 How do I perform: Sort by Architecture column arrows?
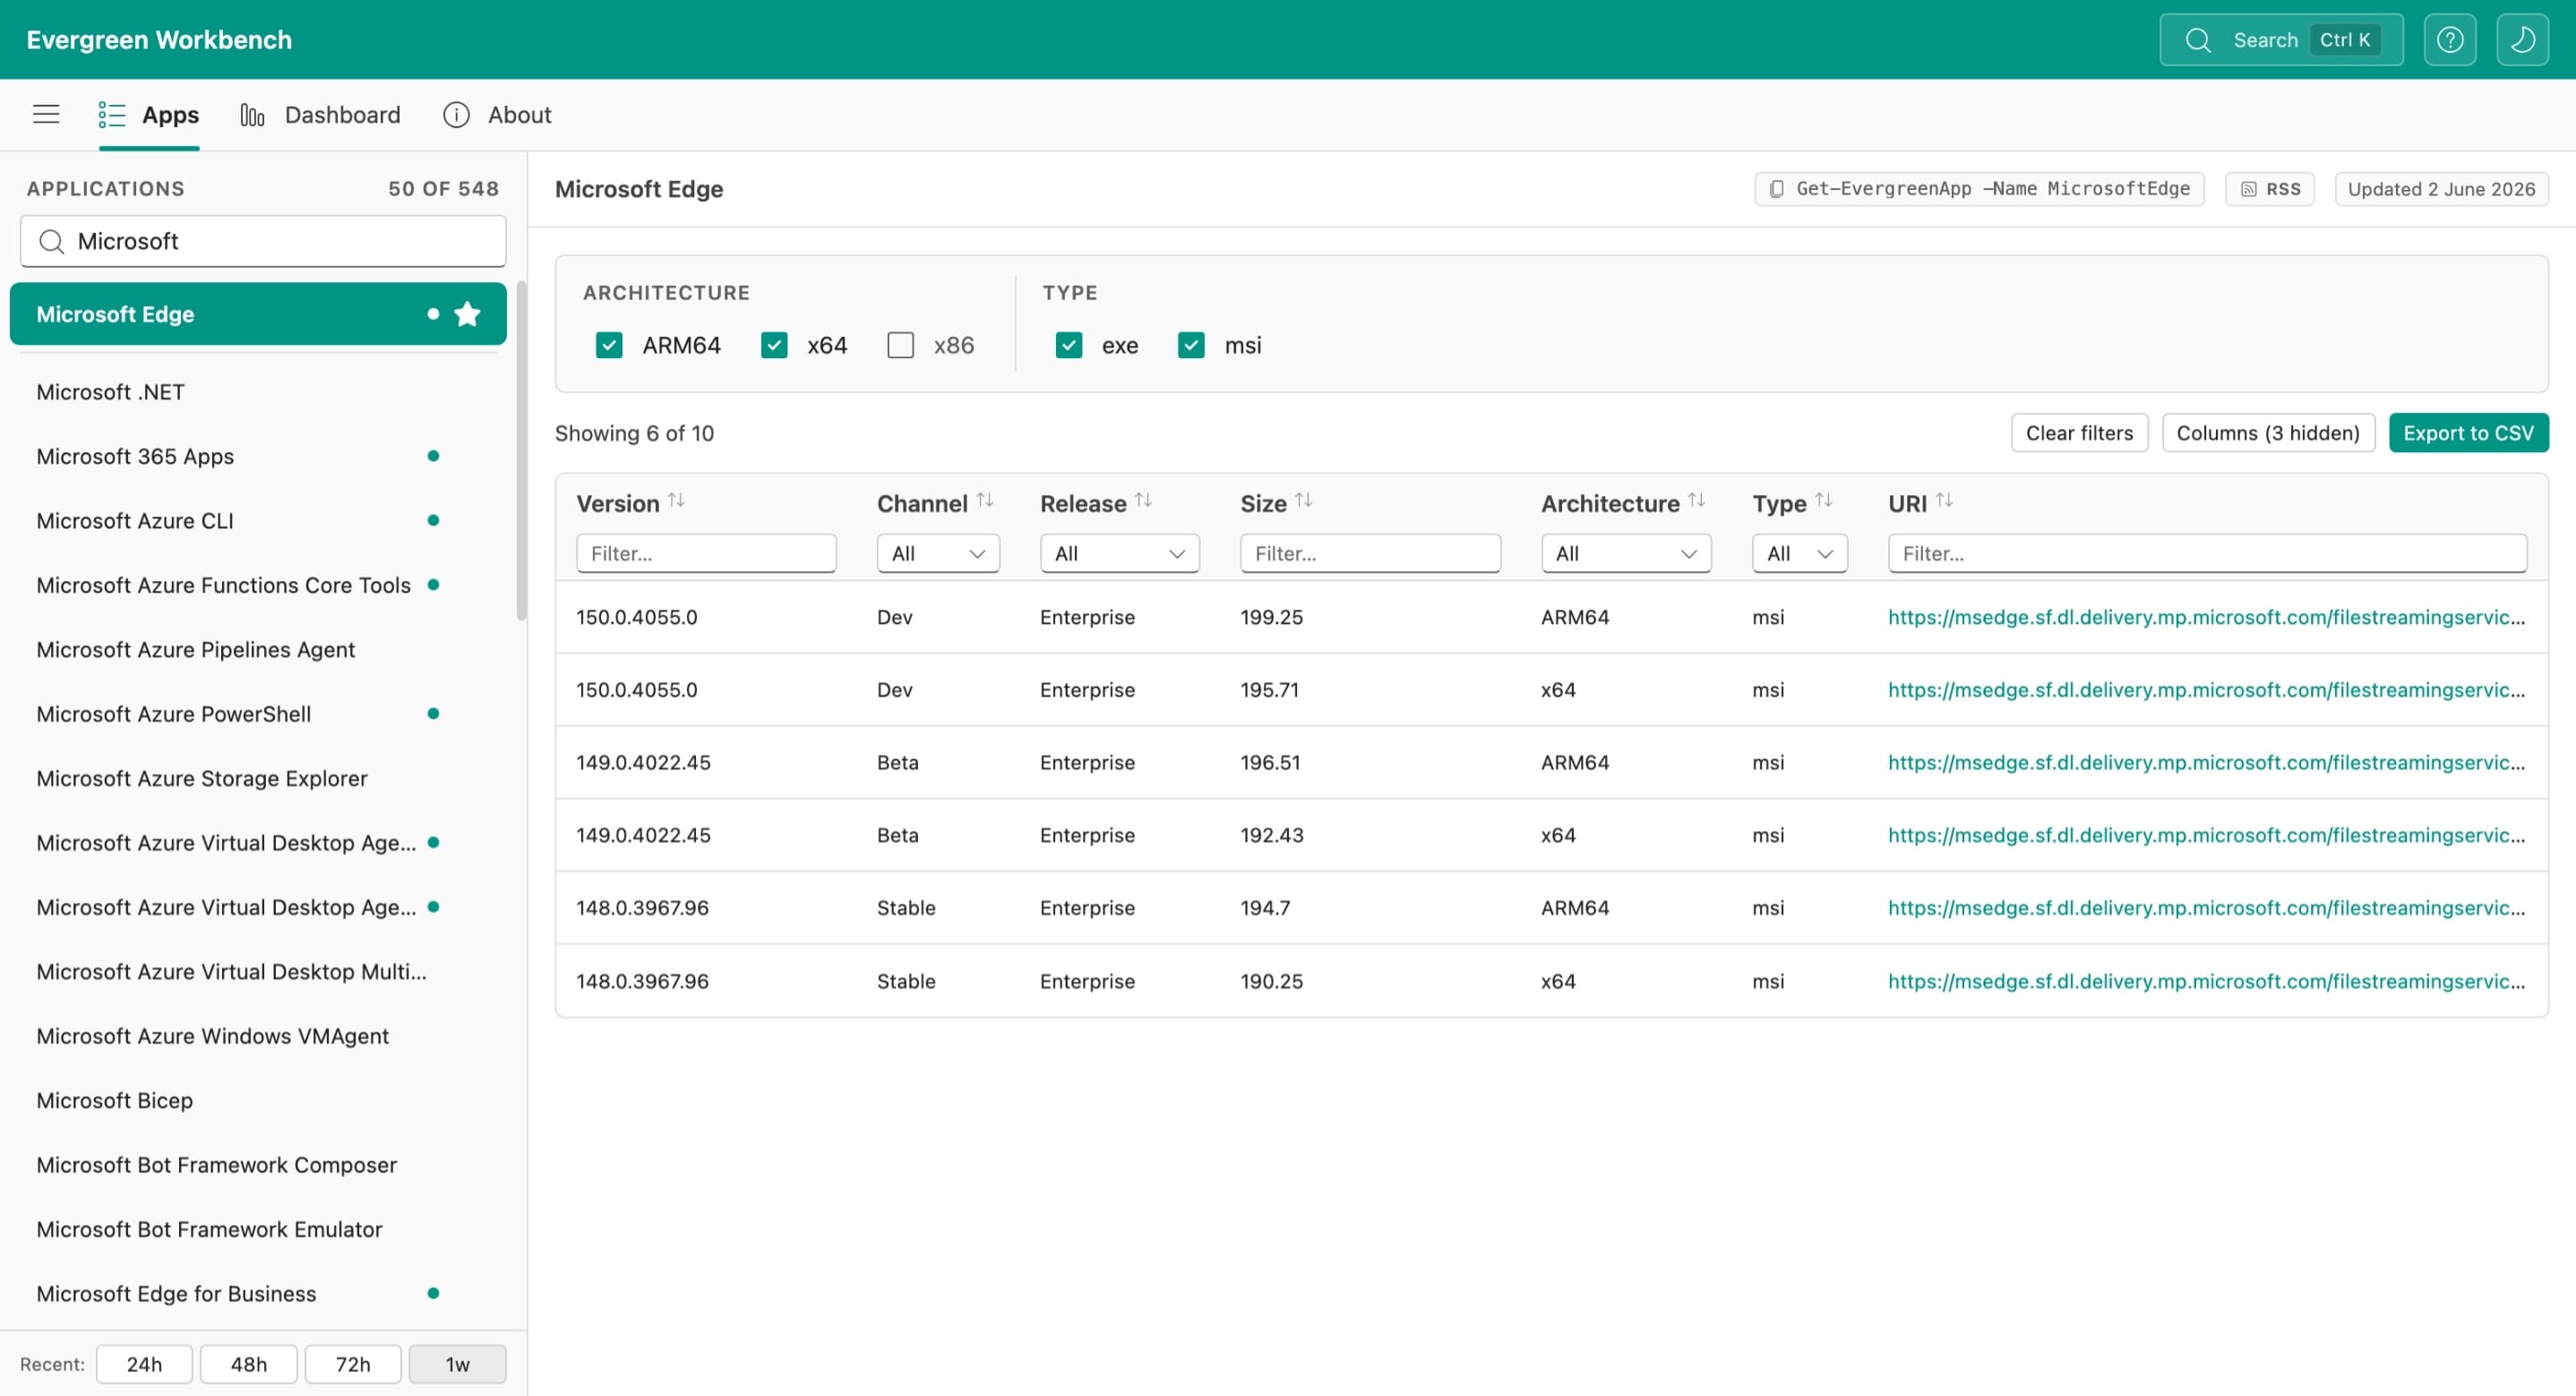coord(1696,500)
